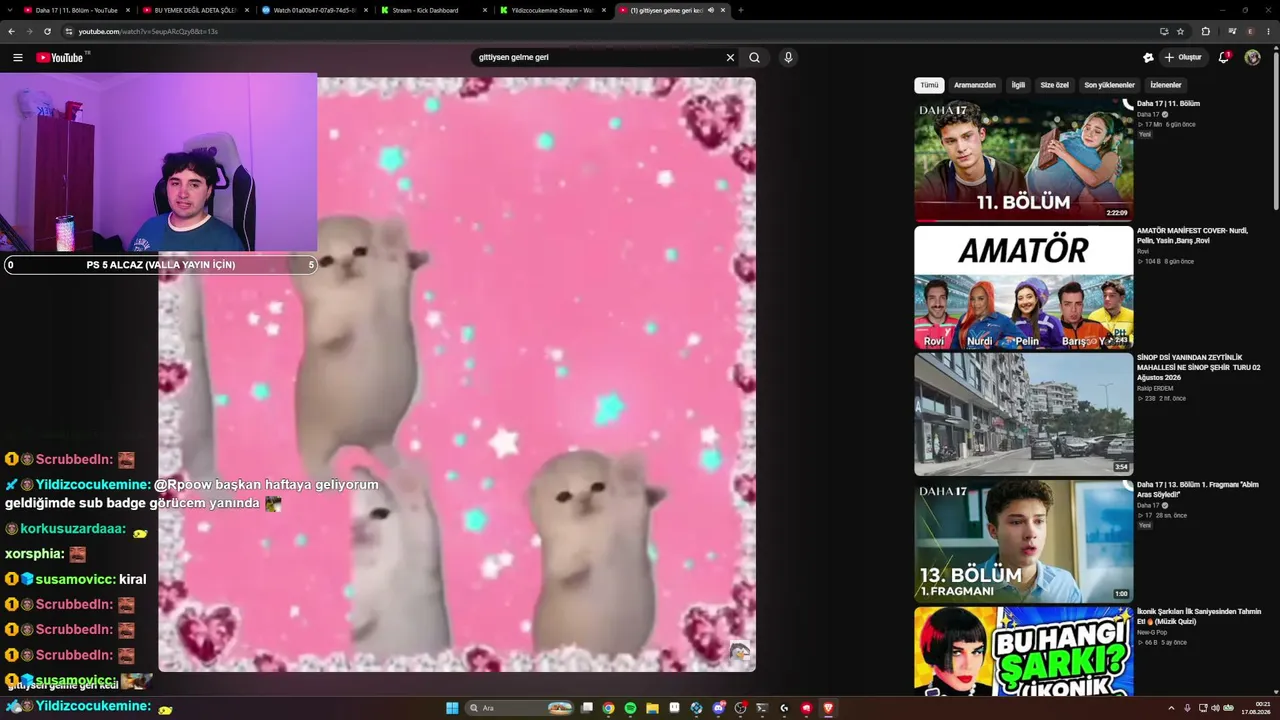Click the Windows taskbar search box
The image size is (1280, 720).
pyautogui.click(x=520, y=708)
